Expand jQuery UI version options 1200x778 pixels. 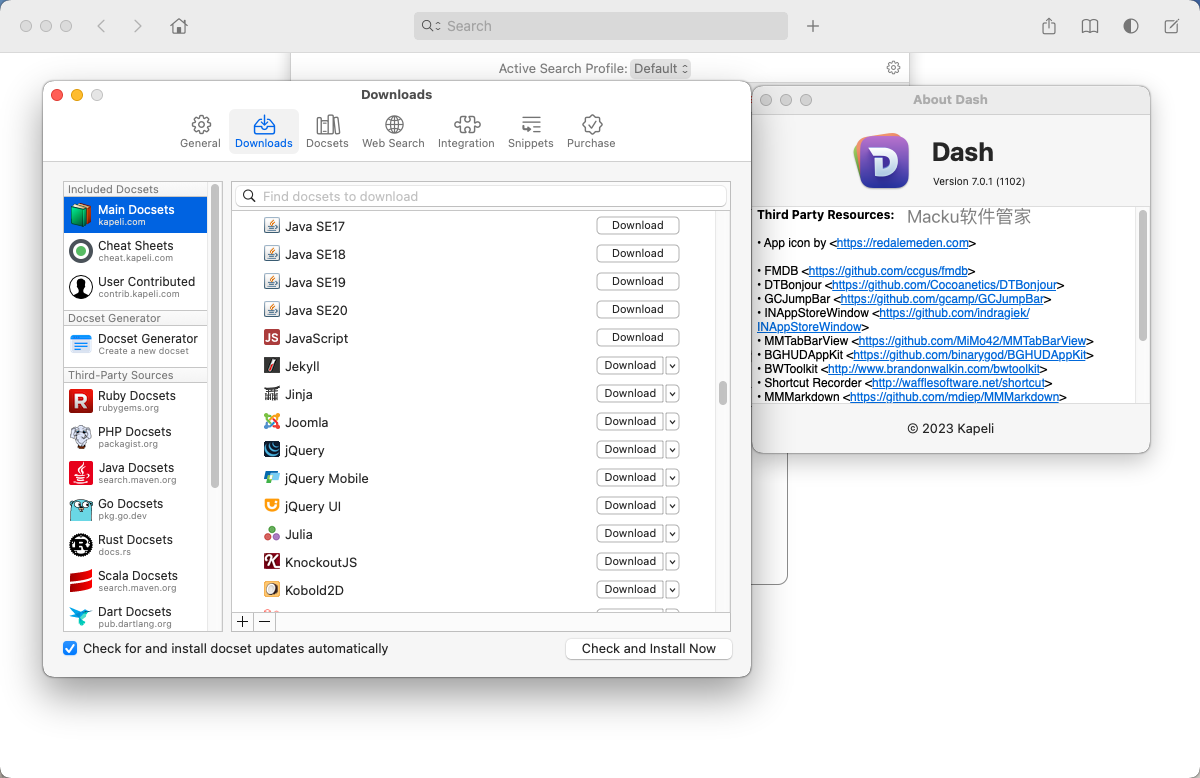pos(672,506)
